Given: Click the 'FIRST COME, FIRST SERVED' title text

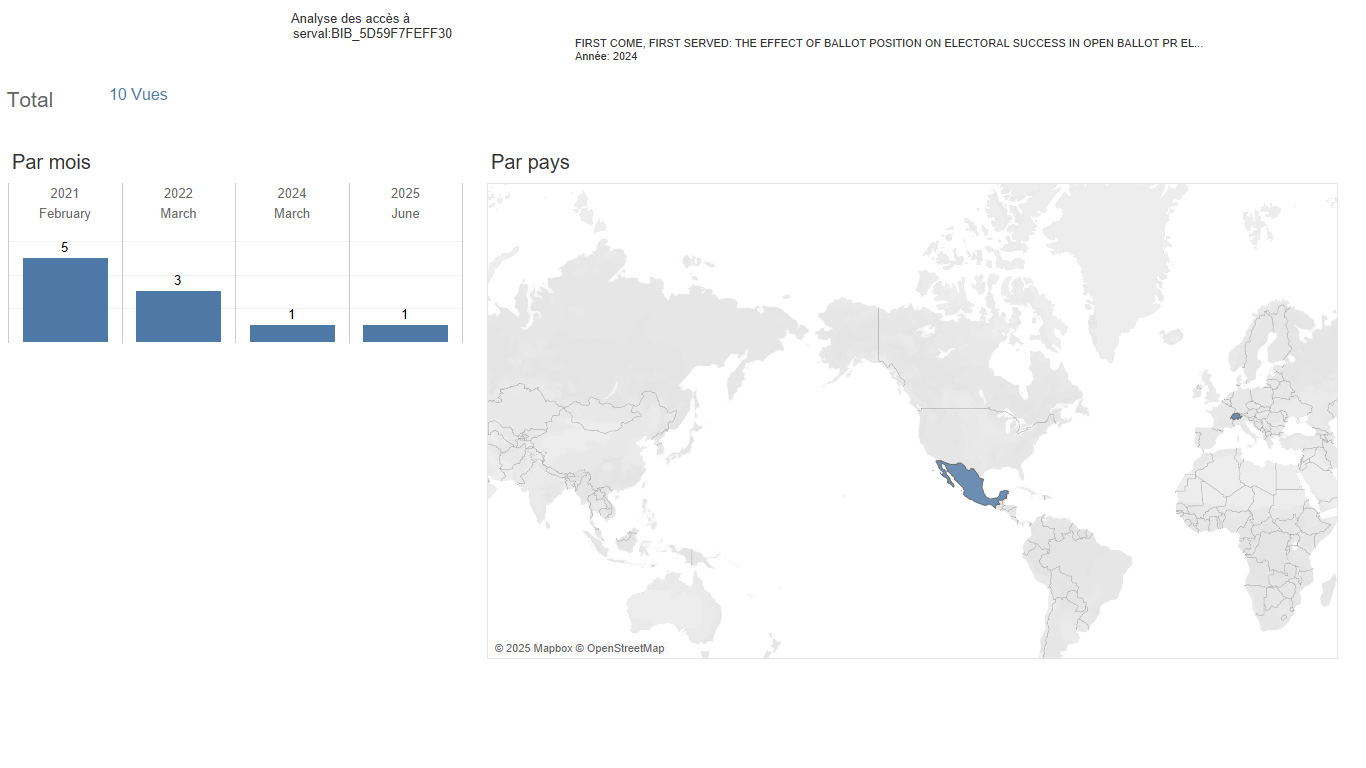Looking at the screenshot, I should click(x=889, y=44).
